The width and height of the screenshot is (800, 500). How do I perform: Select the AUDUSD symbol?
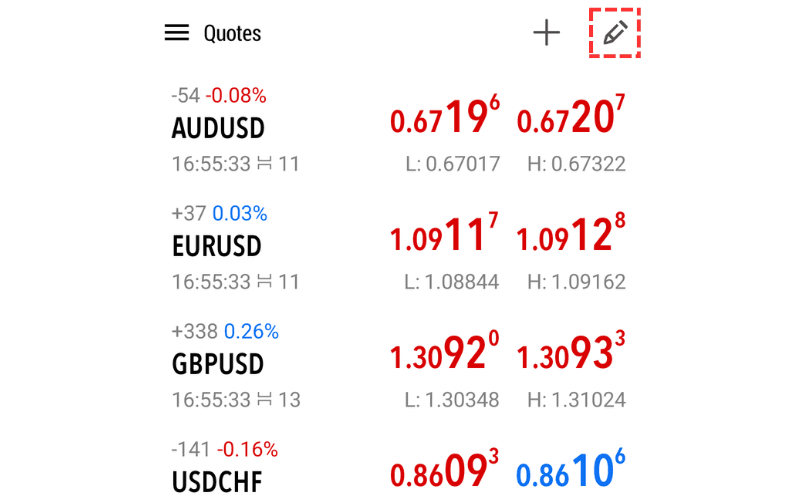[218, 129]
